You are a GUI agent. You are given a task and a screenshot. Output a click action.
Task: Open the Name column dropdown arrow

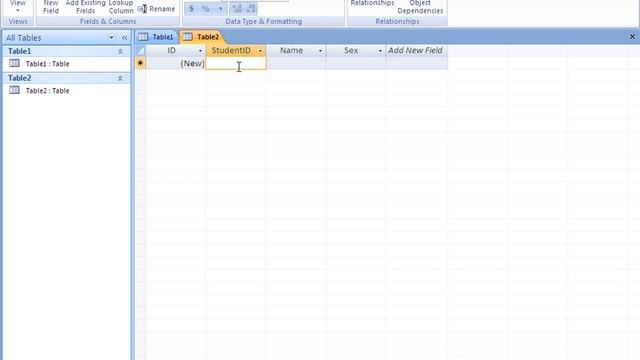click(320, 51)
